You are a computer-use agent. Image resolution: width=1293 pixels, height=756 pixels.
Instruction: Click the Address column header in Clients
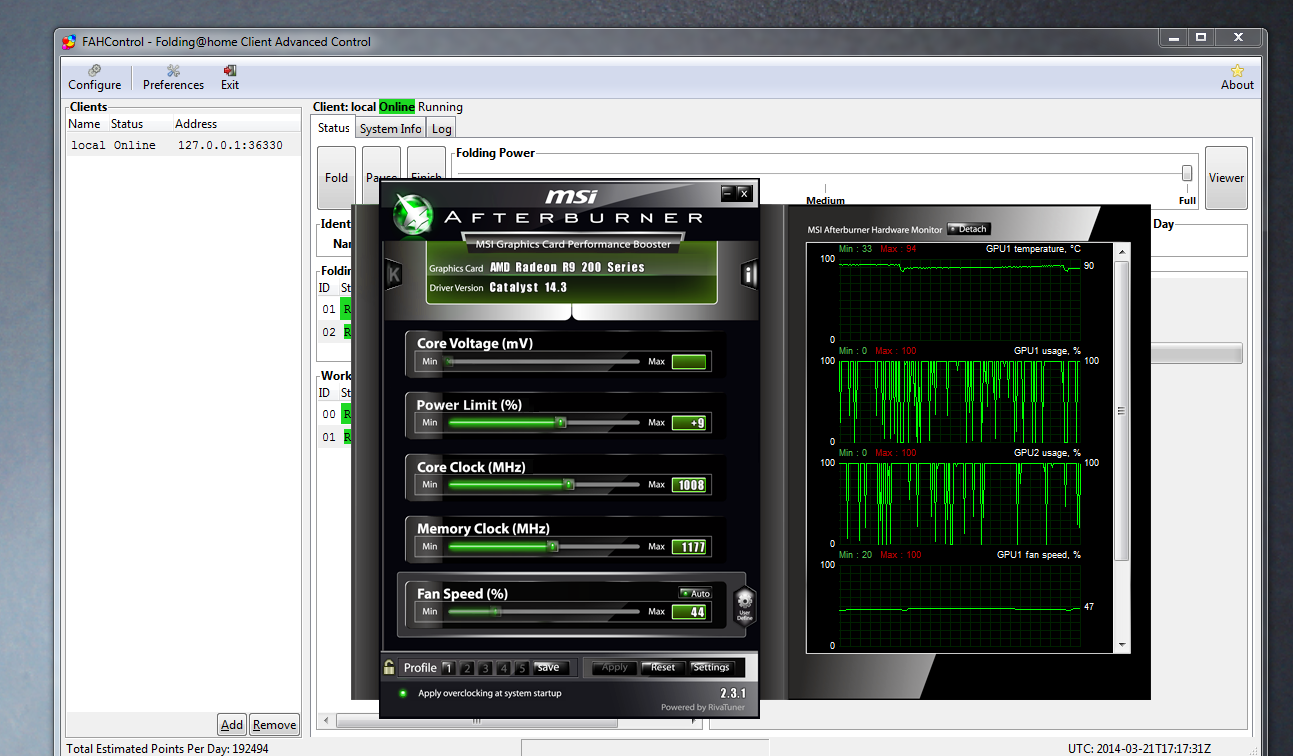[196, 124]
